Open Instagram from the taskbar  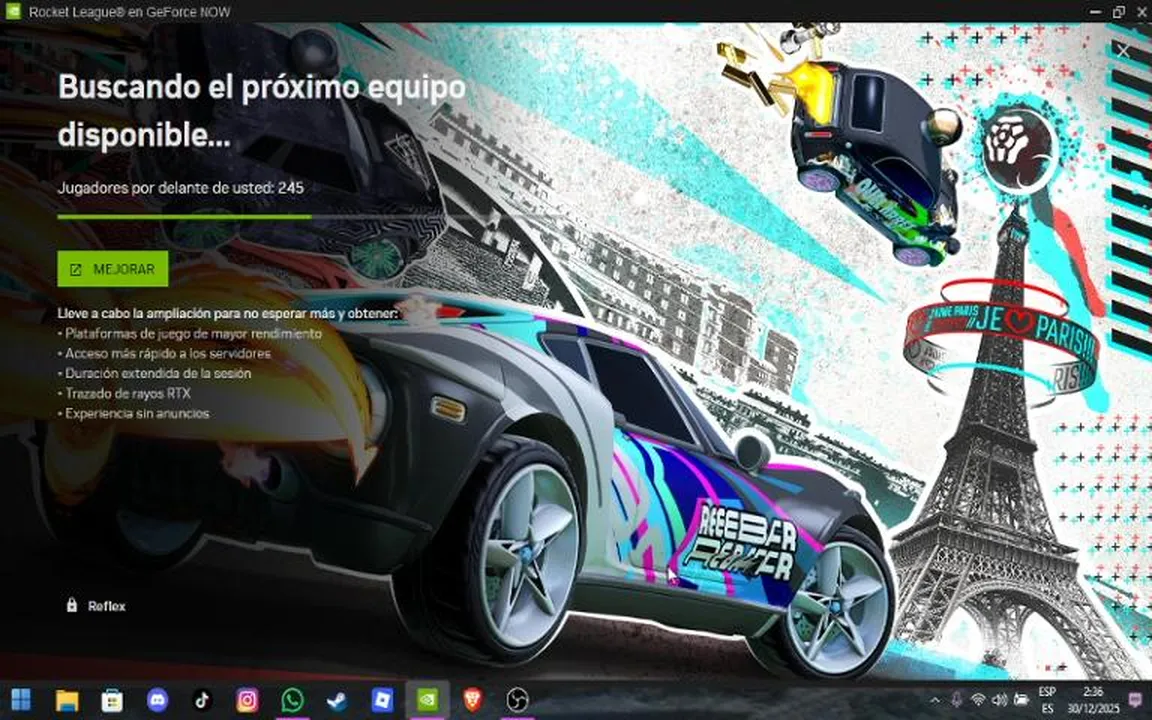pos(247,700)
